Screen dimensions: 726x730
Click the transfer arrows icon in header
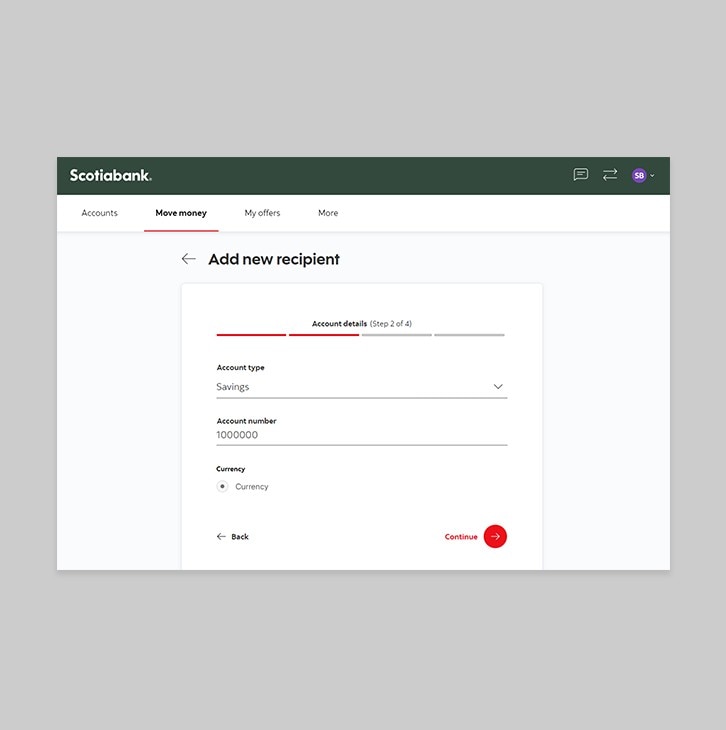click(x=610, y=175)
